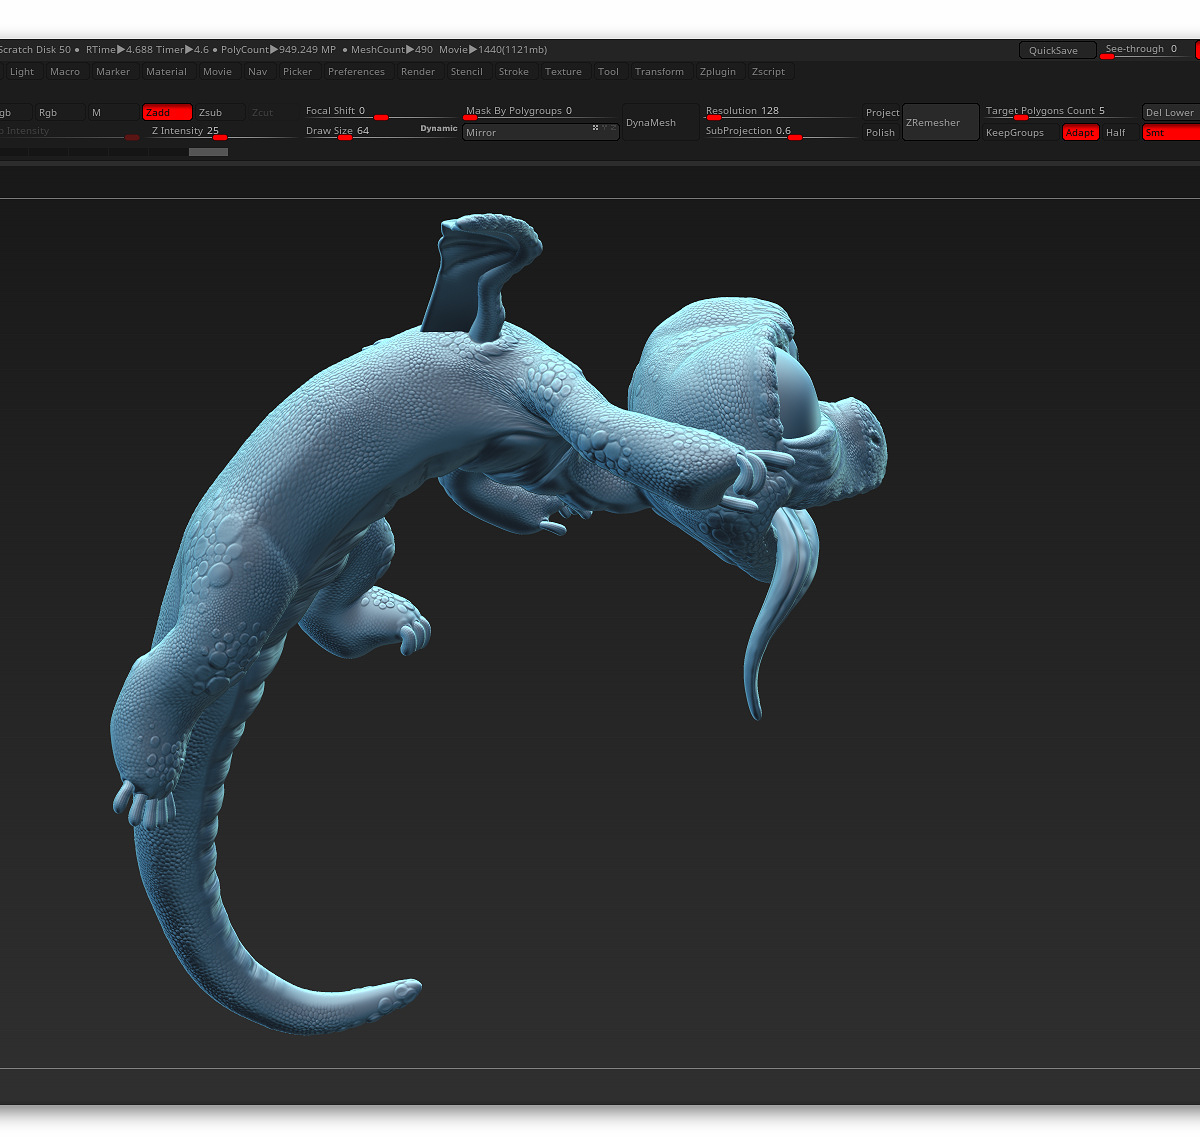
Task: Adjust the DynaMesh Resolution slider
Action: point(780,112)
